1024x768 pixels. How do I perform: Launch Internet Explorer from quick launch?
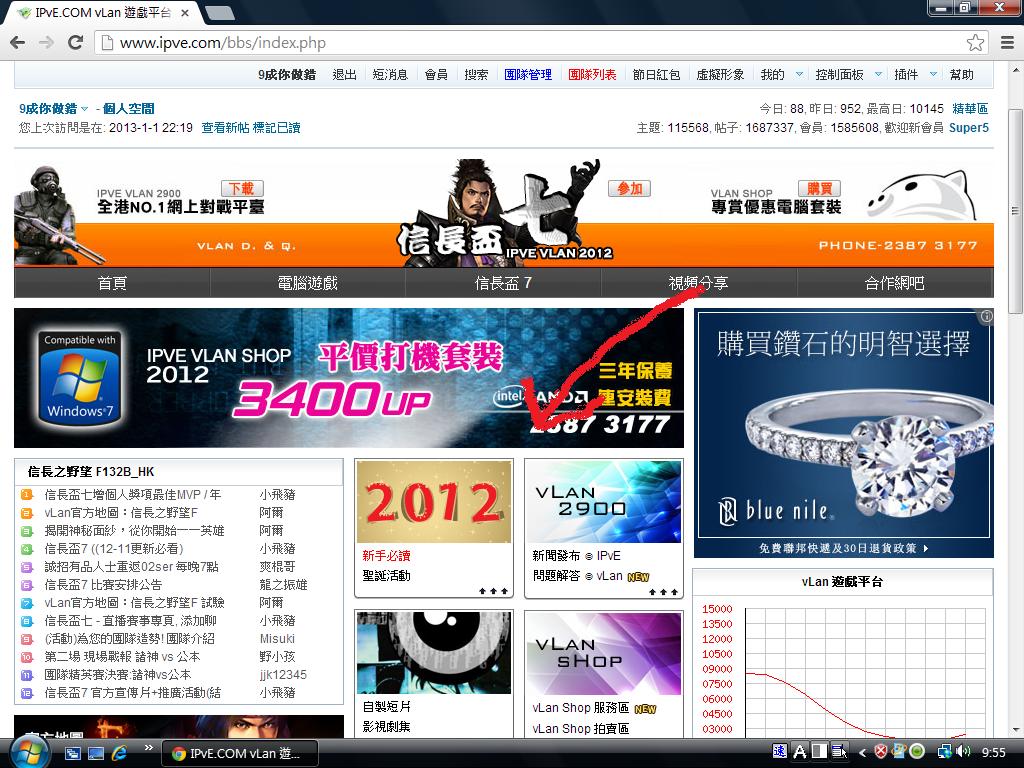click(120, 753)
